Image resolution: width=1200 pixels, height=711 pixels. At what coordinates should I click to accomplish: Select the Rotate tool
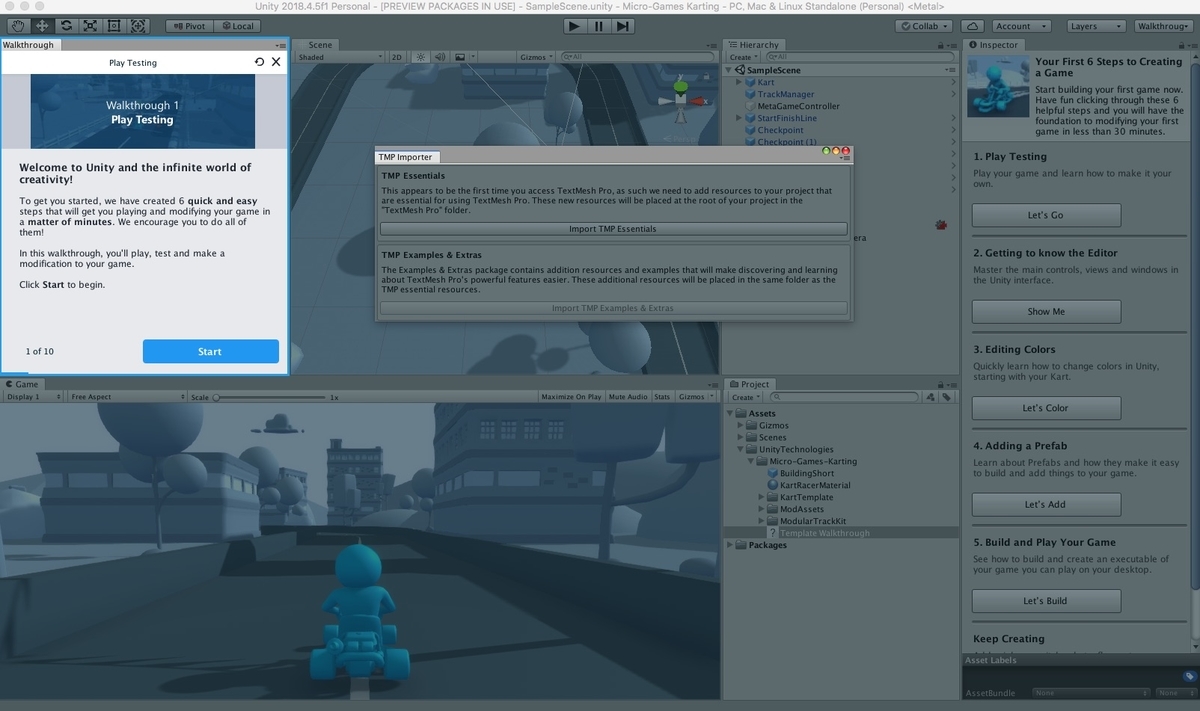point(65,26)
